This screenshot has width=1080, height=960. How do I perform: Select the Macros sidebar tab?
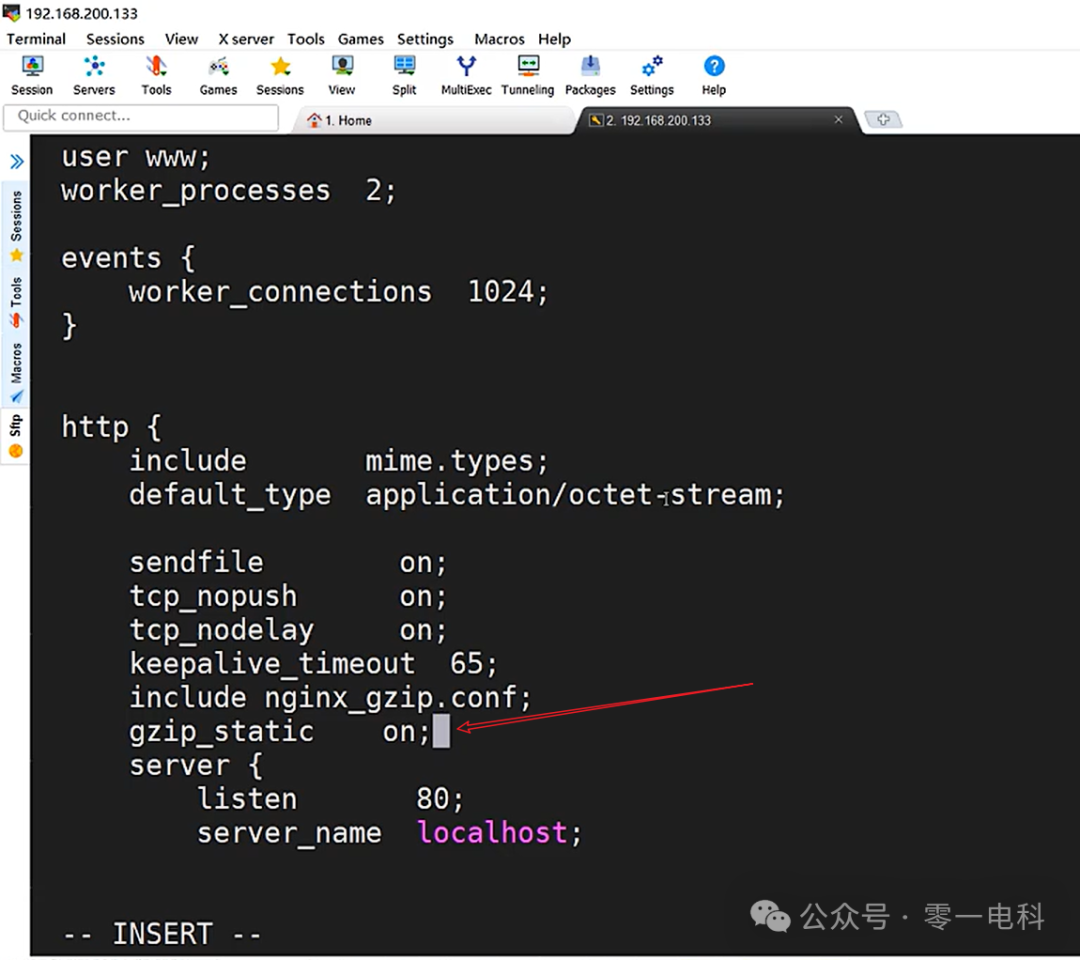click(15, 360)
